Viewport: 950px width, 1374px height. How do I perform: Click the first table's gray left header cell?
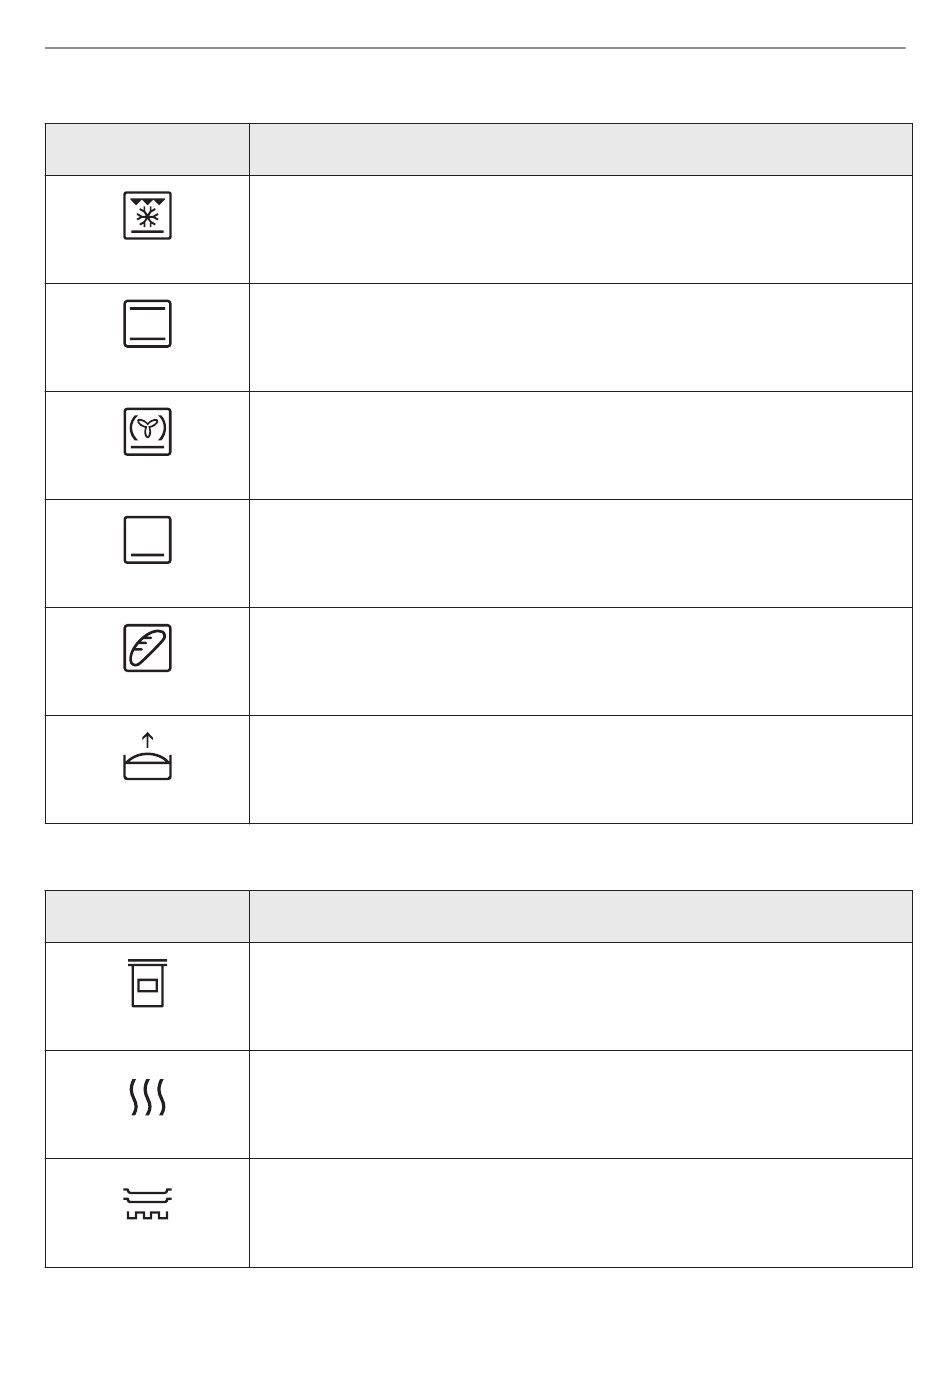pyautogui.click(x=147, y=150)
